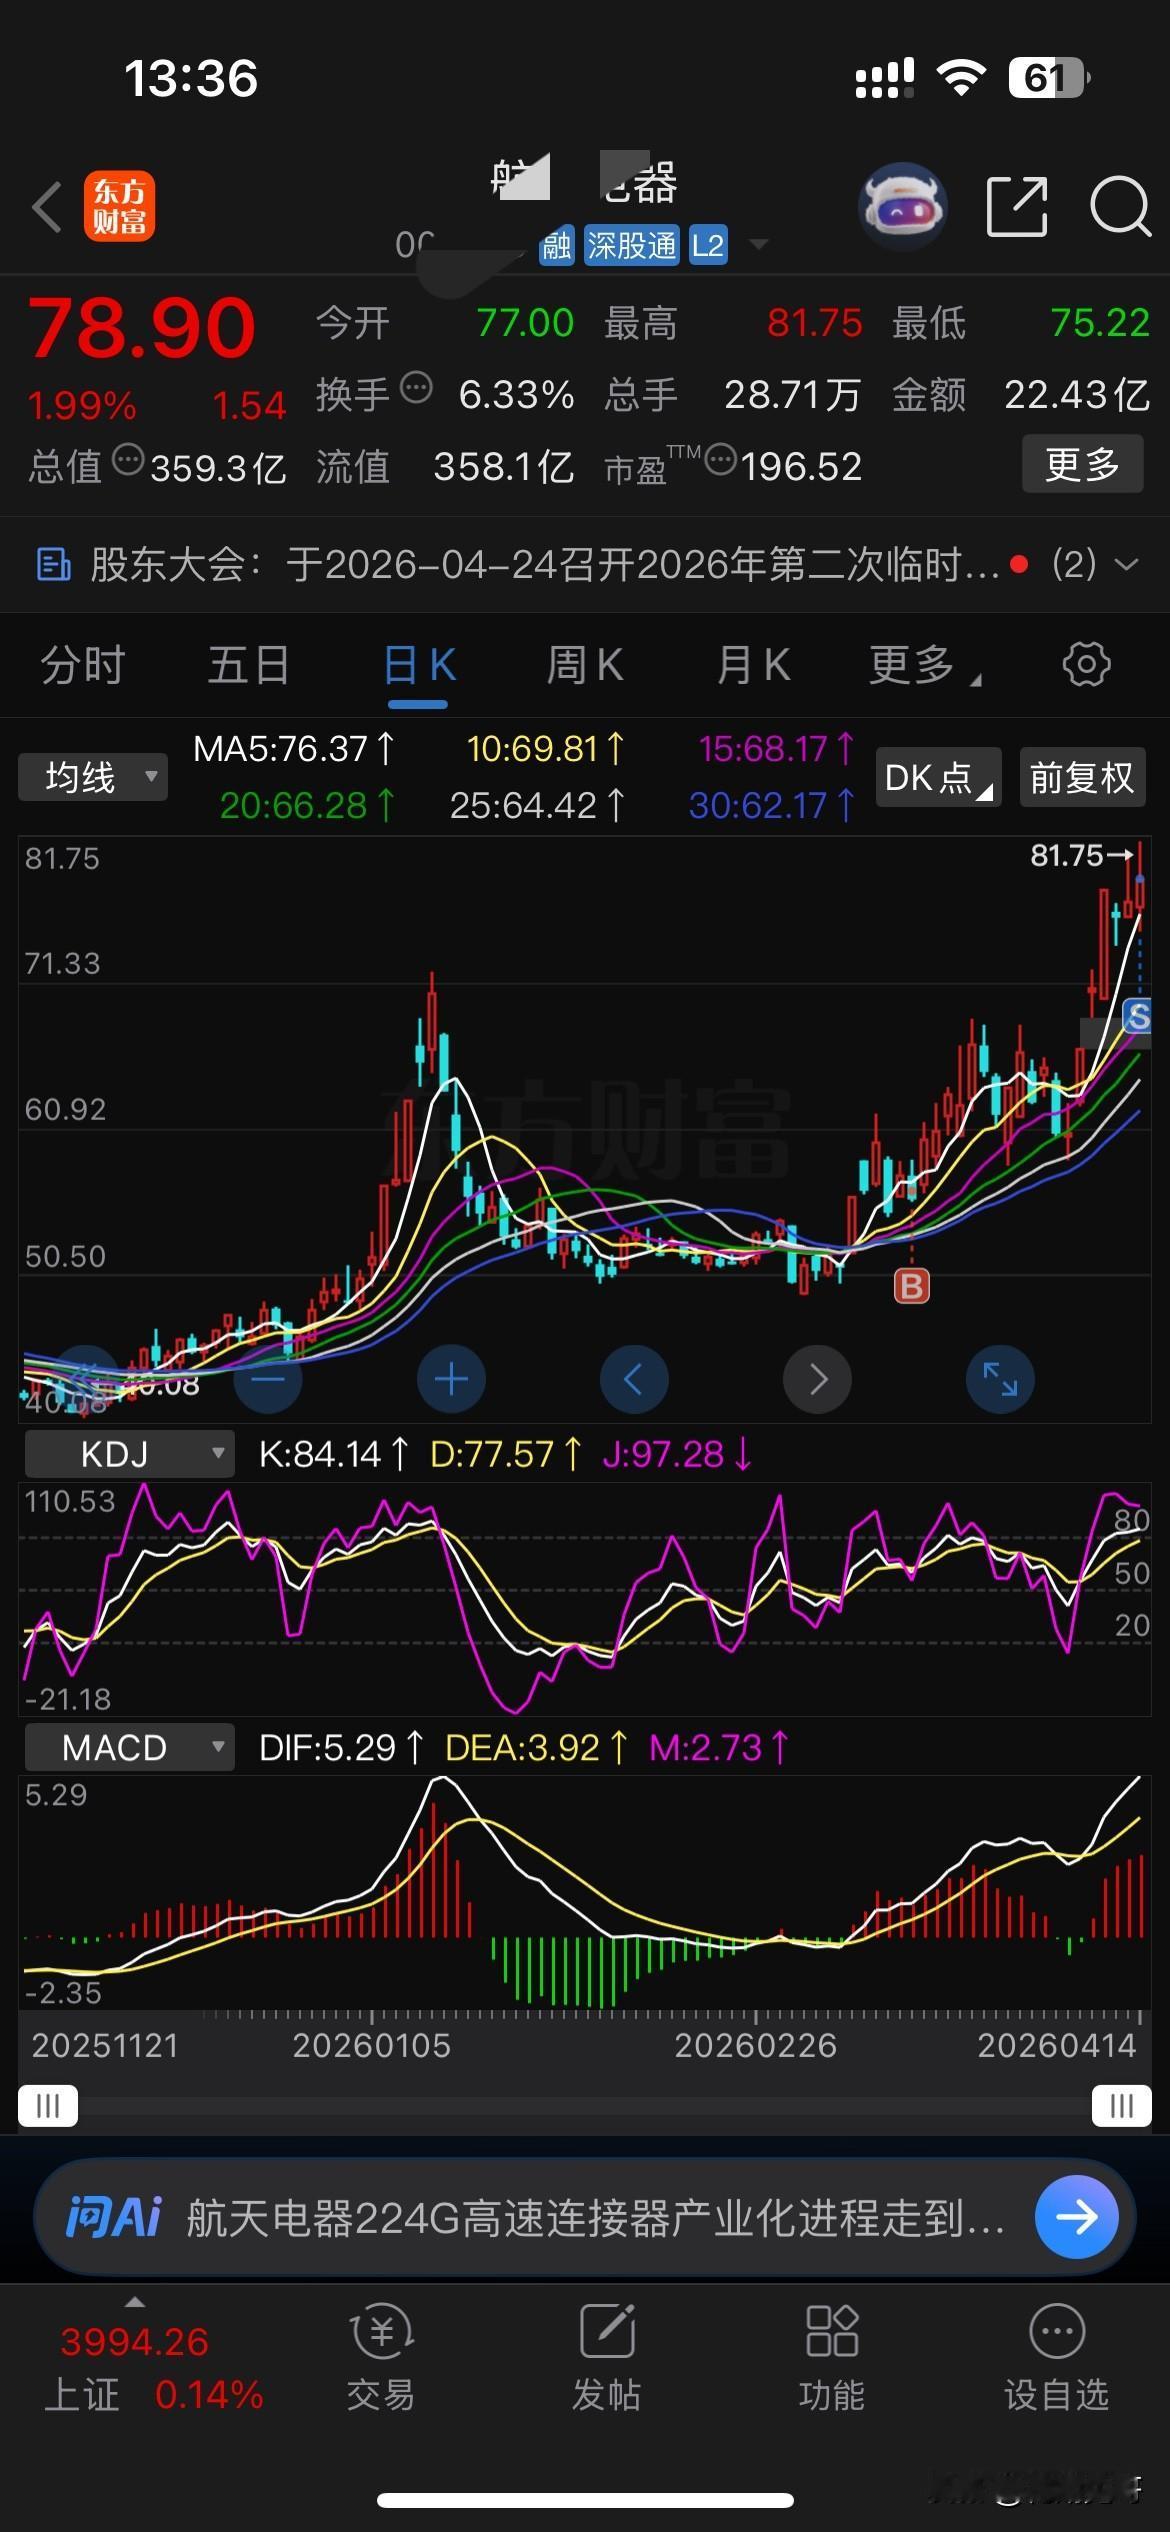Screen dimensions: 1170x2532
Task: Tap the current price 78.90
Action: pyautogui.click(x=142, y=327)
